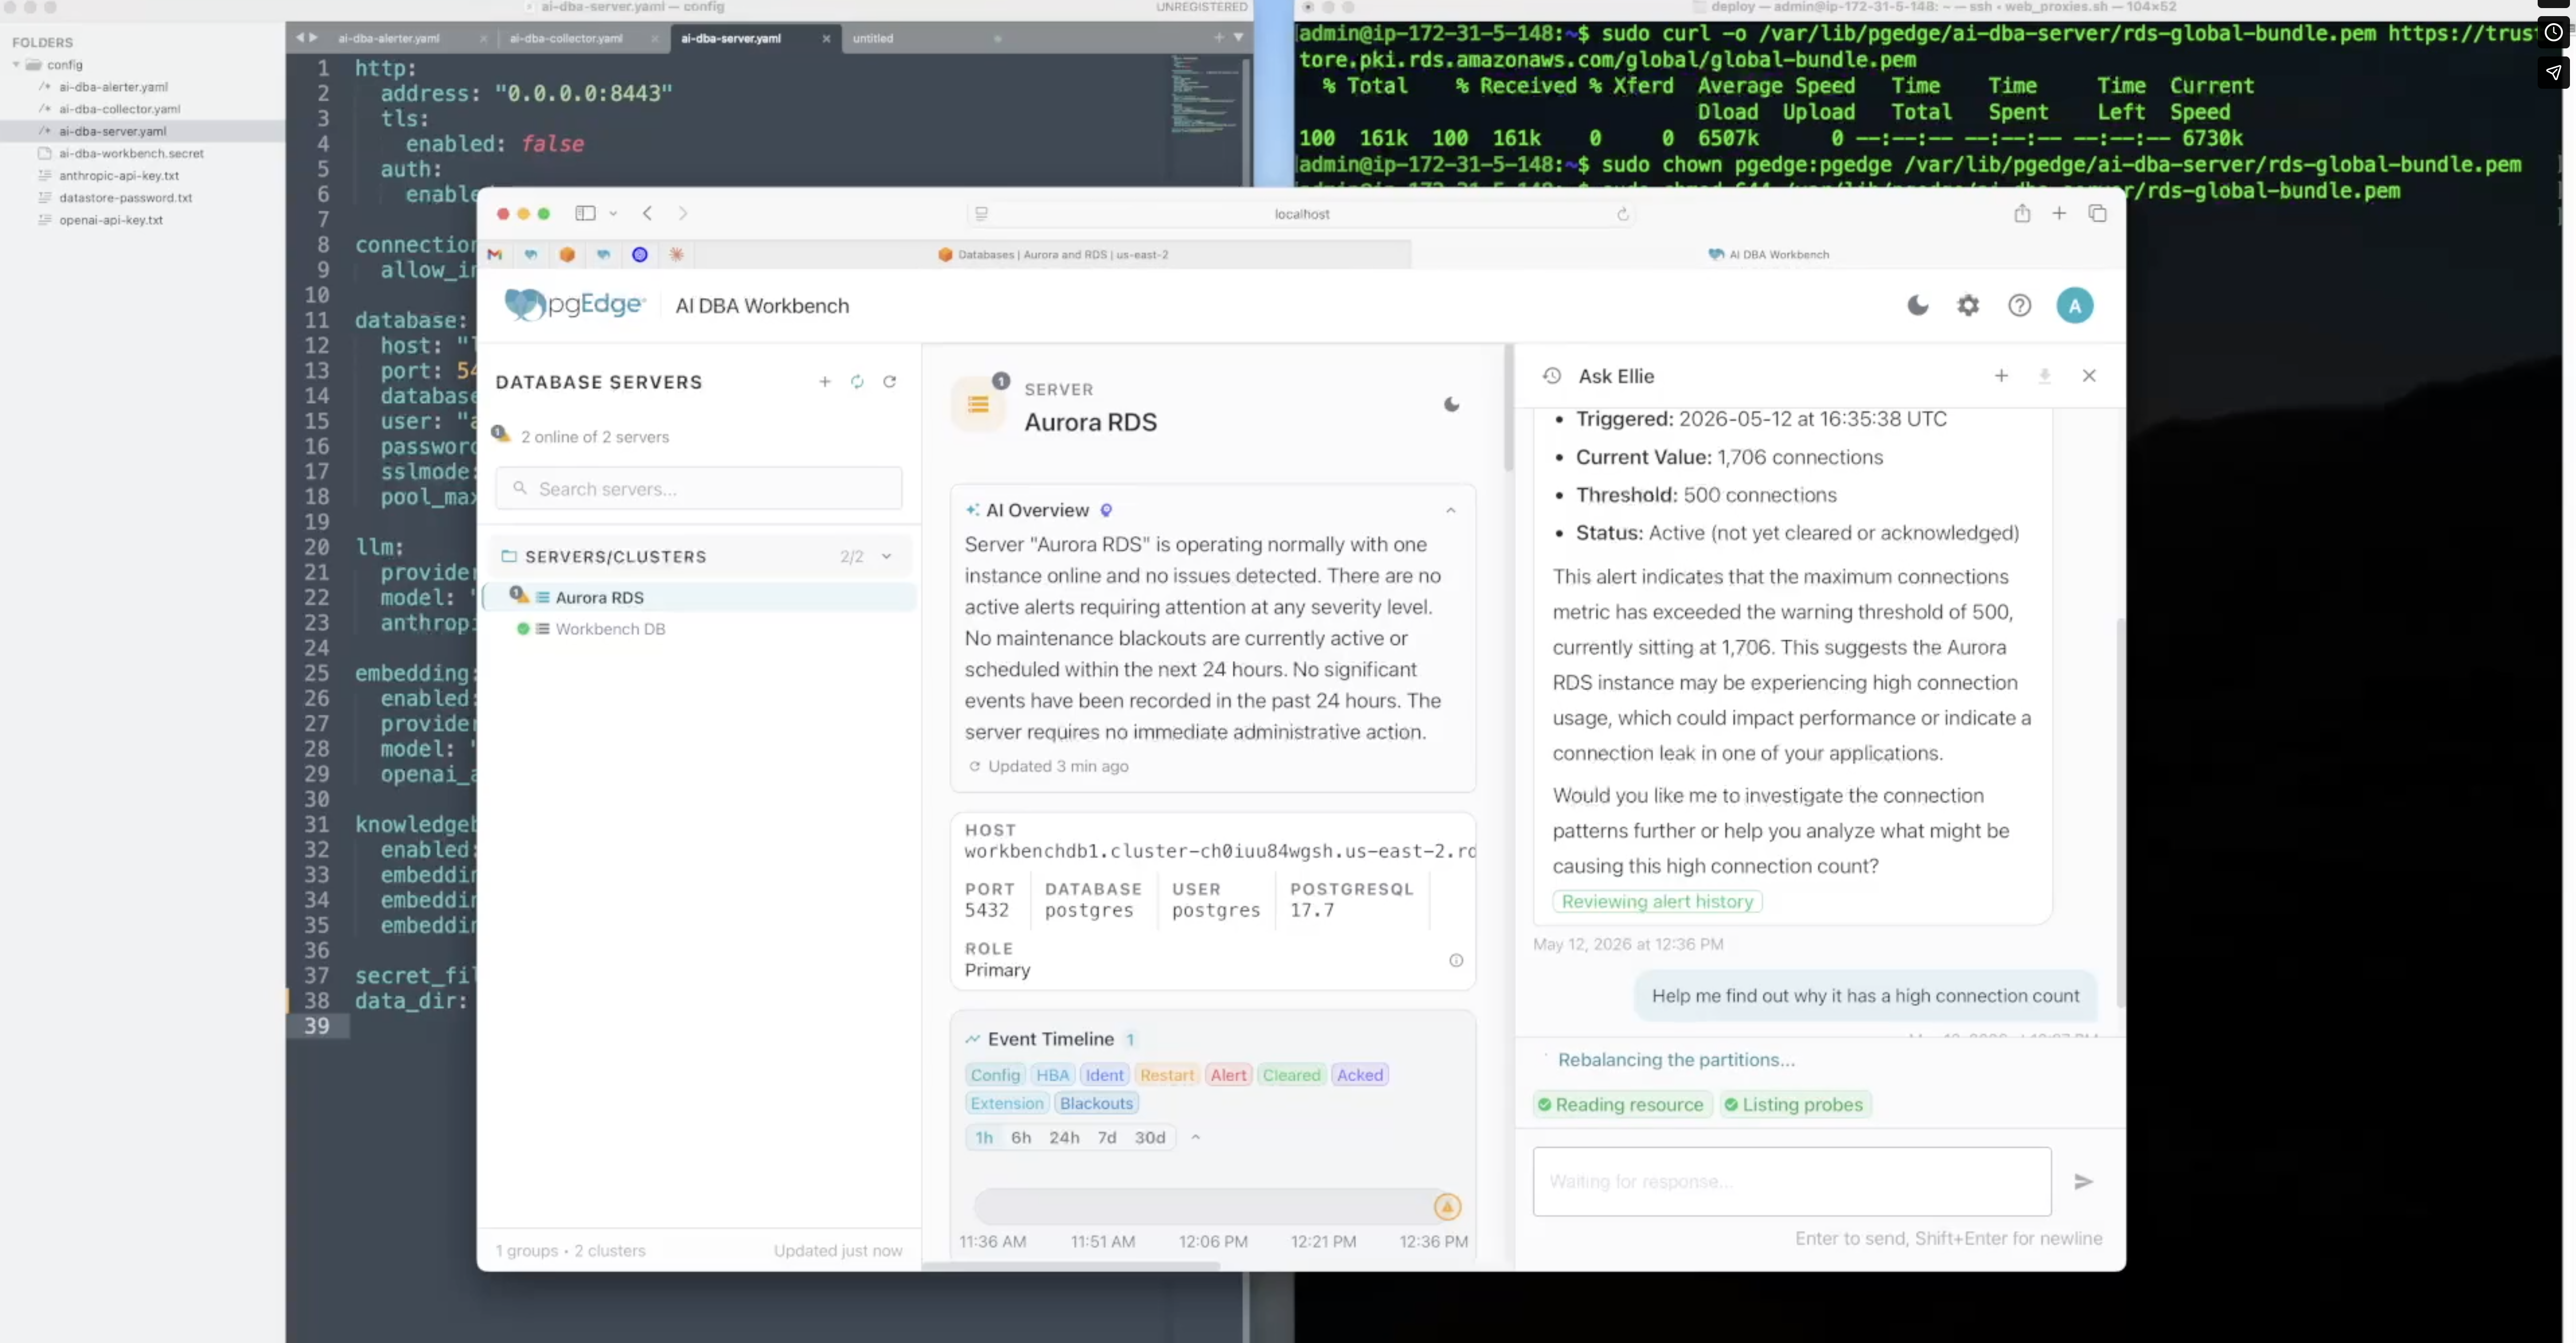Open the pinned Gmail tab
The image size is (2576, 1343).
[x=494, y=255]
